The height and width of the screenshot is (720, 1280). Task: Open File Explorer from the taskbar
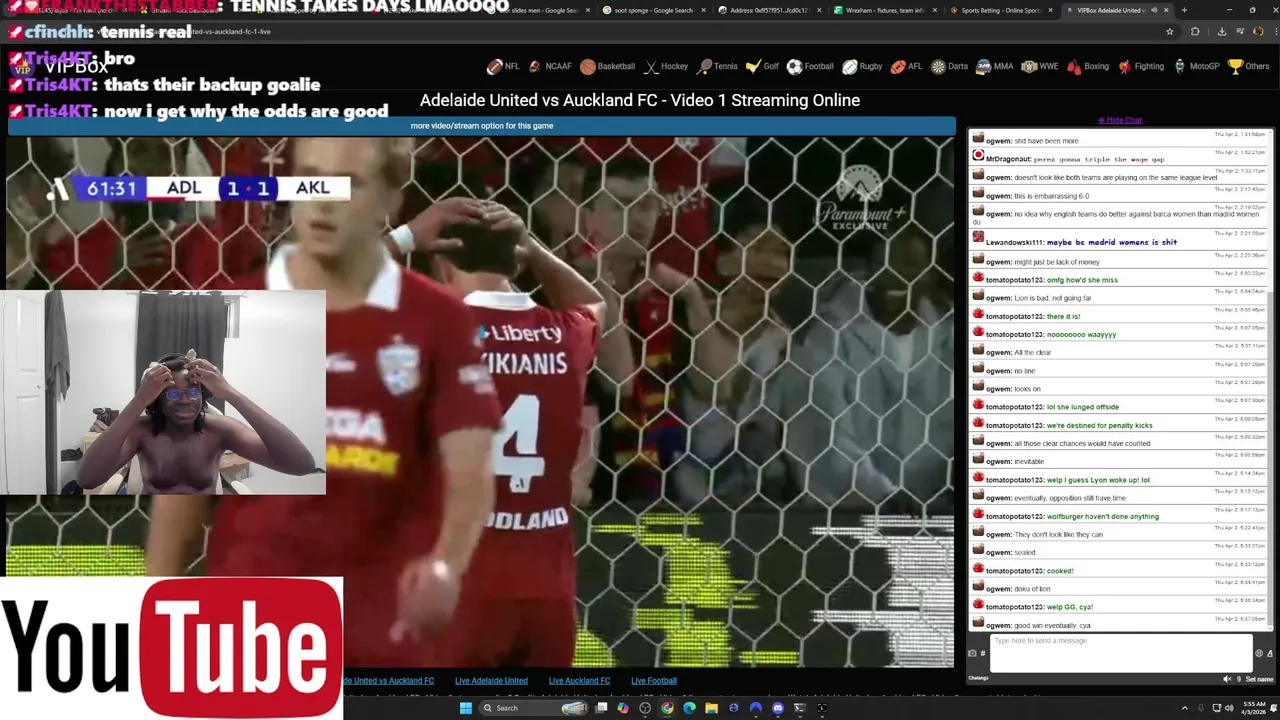coord(711,708)
